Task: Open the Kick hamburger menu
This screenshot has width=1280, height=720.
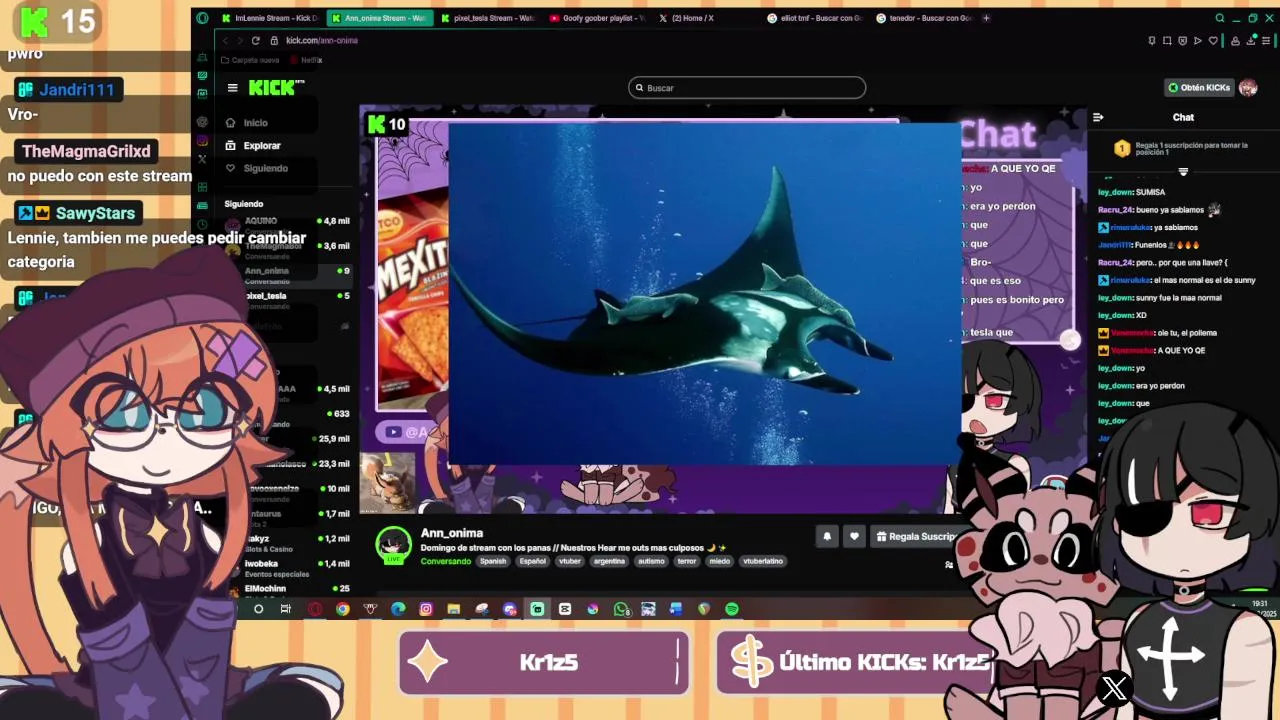Action: pyautogui.click(x=232, y=88)
